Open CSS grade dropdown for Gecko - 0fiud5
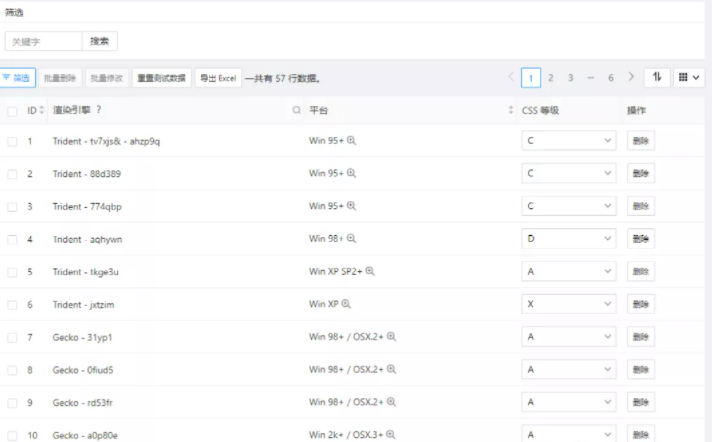This screenshot has height=442, width=712. [569, 369]
